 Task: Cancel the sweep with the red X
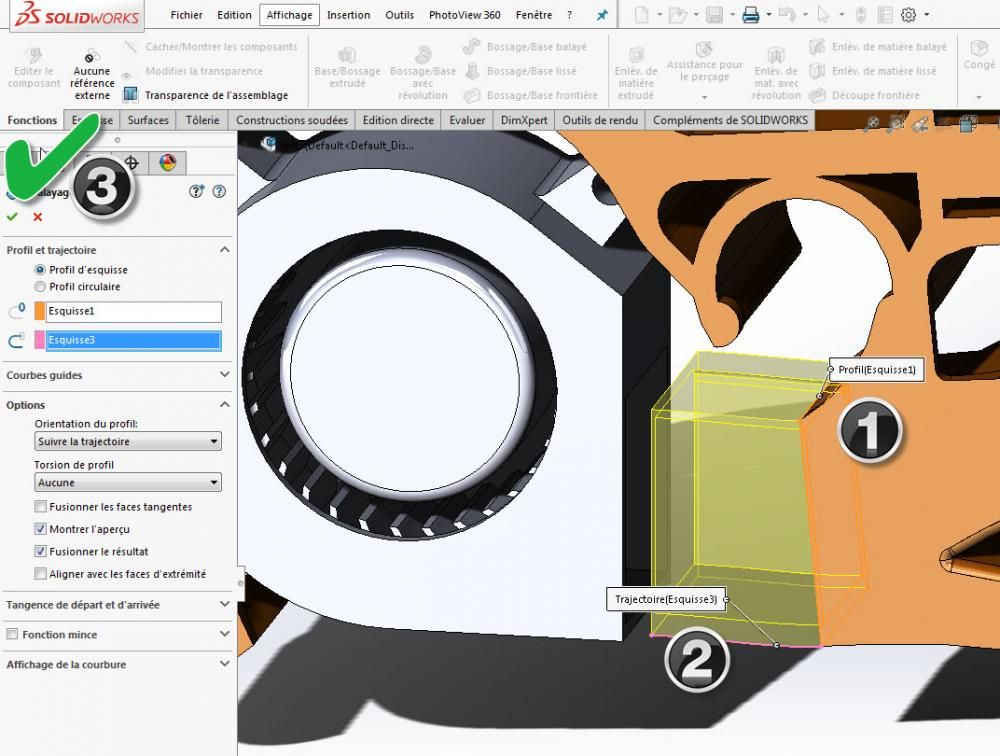point(38,217)
